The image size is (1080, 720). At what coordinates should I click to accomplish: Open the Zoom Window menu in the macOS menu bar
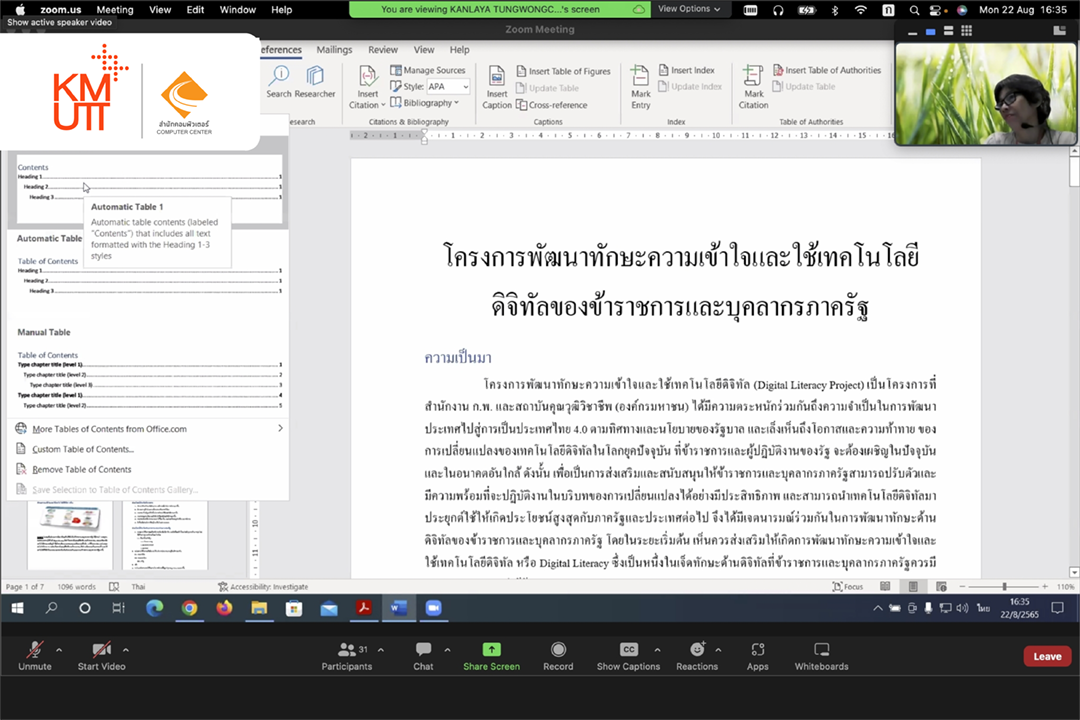tap(238, 10)
